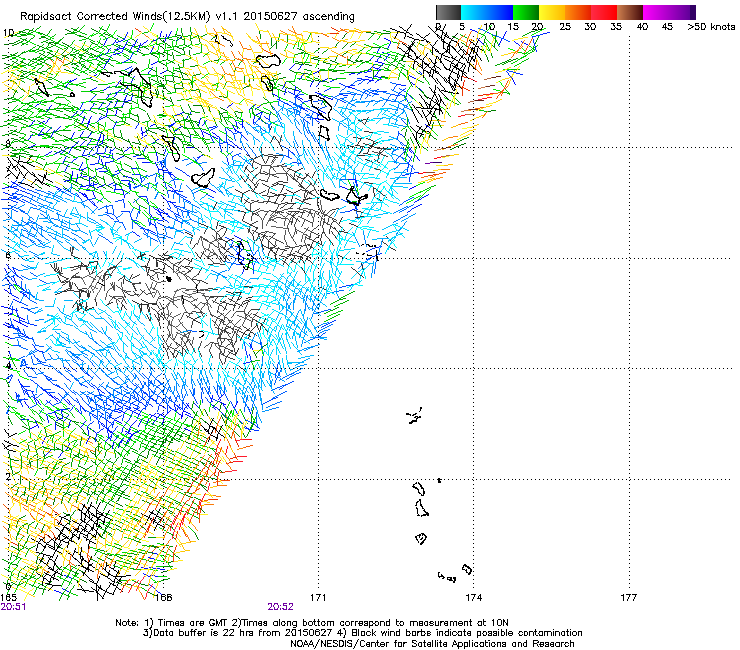Click the green 15-20 knots legend swatch

tap(526, 12)
